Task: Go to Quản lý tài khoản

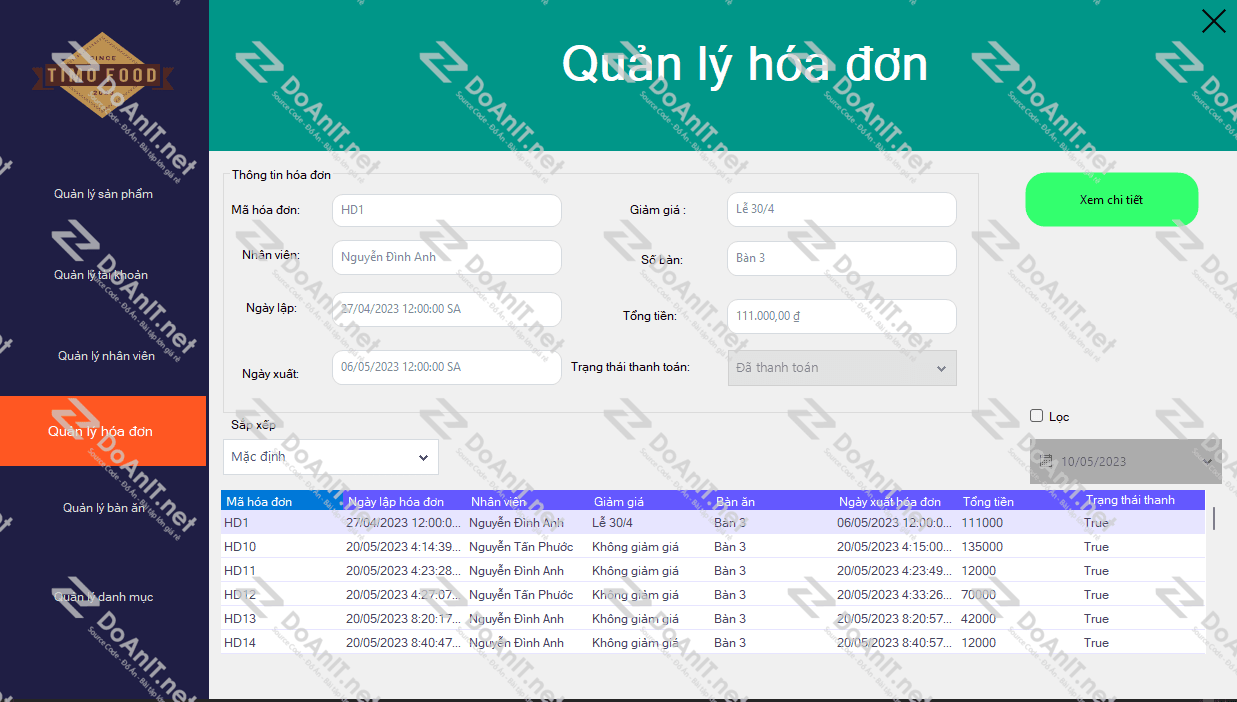Action: coord(104,275)
